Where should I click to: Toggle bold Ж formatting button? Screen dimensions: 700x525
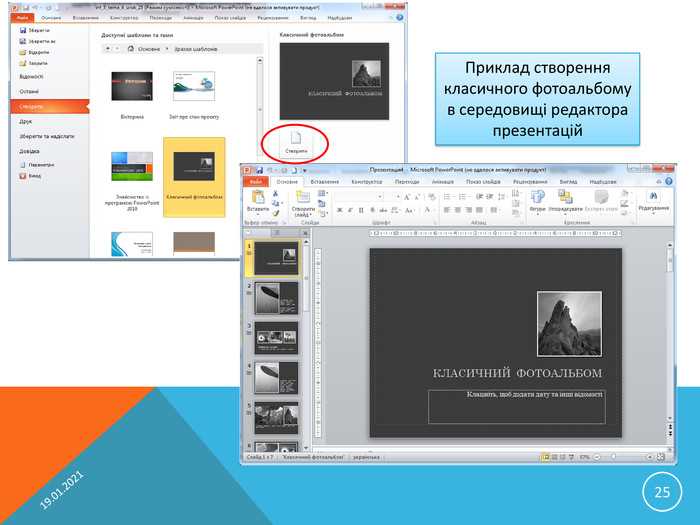(339, 210)
